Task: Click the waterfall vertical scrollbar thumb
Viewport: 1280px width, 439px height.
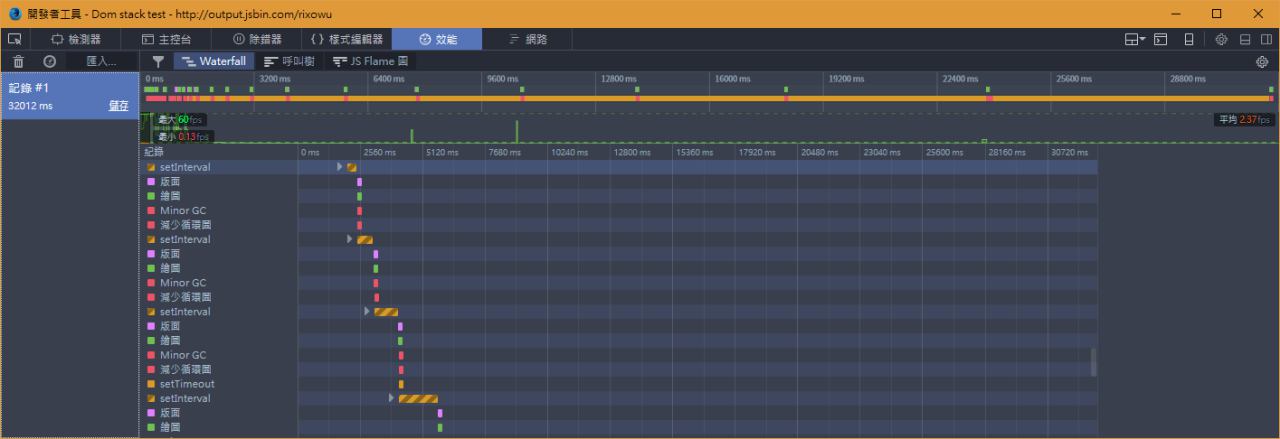Action: [1093, 362]
